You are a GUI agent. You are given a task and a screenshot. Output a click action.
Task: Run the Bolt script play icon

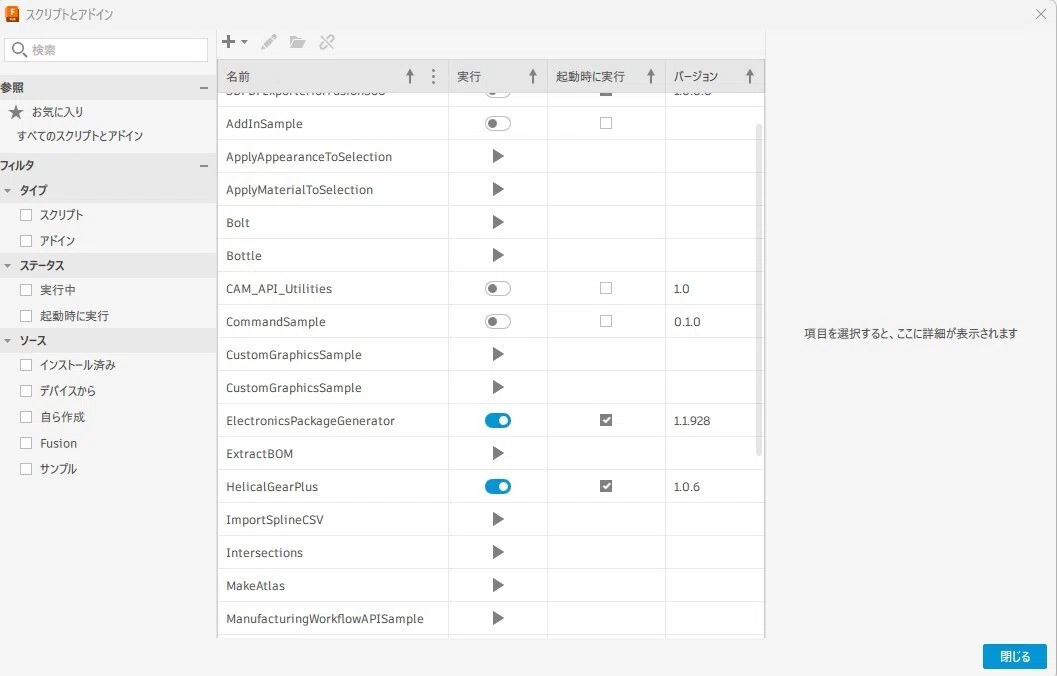pos(497,222)
